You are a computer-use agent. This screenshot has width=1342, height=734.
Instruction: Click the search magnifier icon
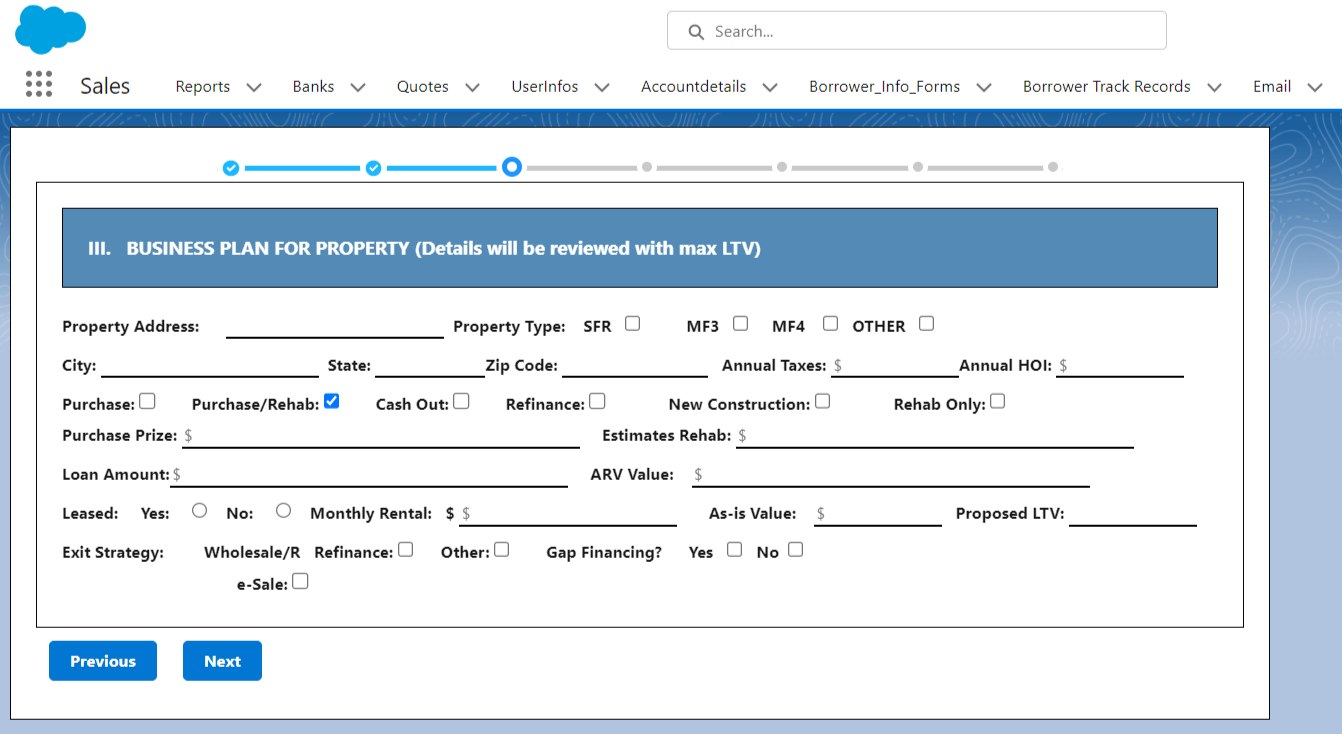coord(696,31)
